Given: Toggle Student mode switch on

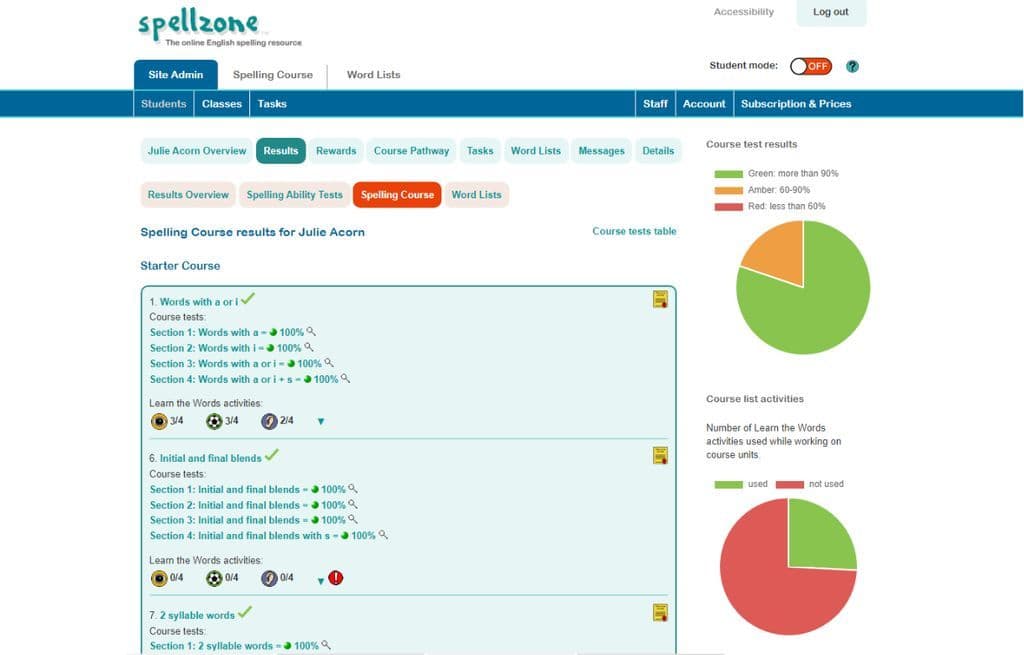Looking at the screenshot, I should coord(810,66).
